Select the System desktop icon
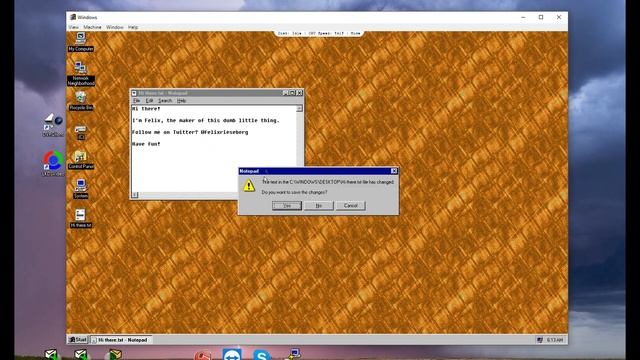This screenshot has width=640, height=360. pyautogui.click(x=81, y=189)
